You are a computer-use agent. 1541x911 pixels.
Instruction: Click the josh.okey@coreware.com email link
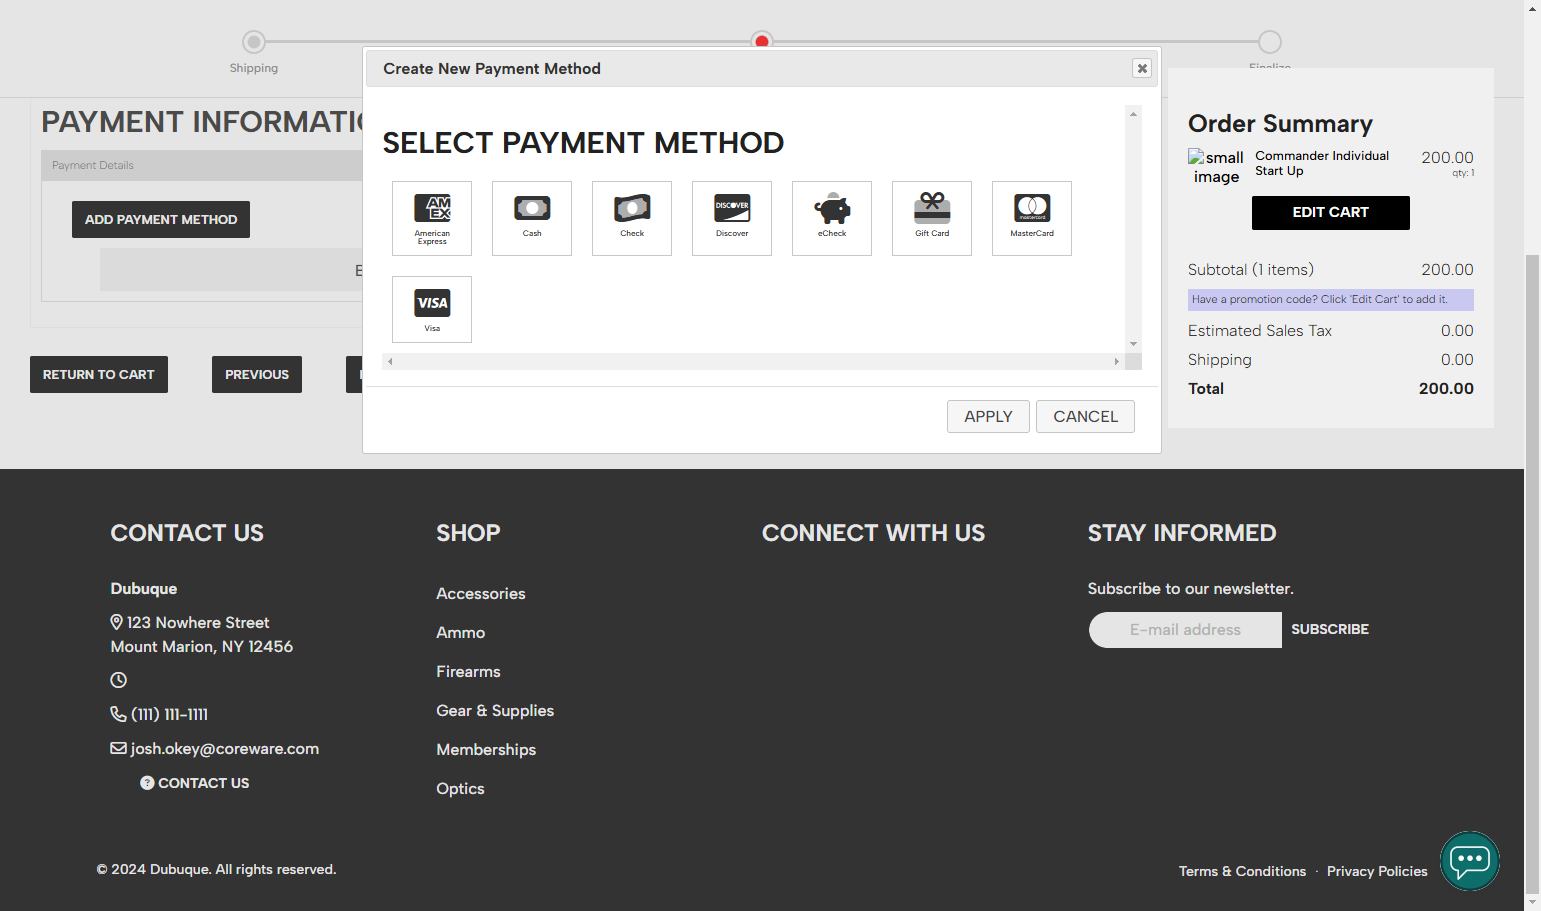coord(225,748)
